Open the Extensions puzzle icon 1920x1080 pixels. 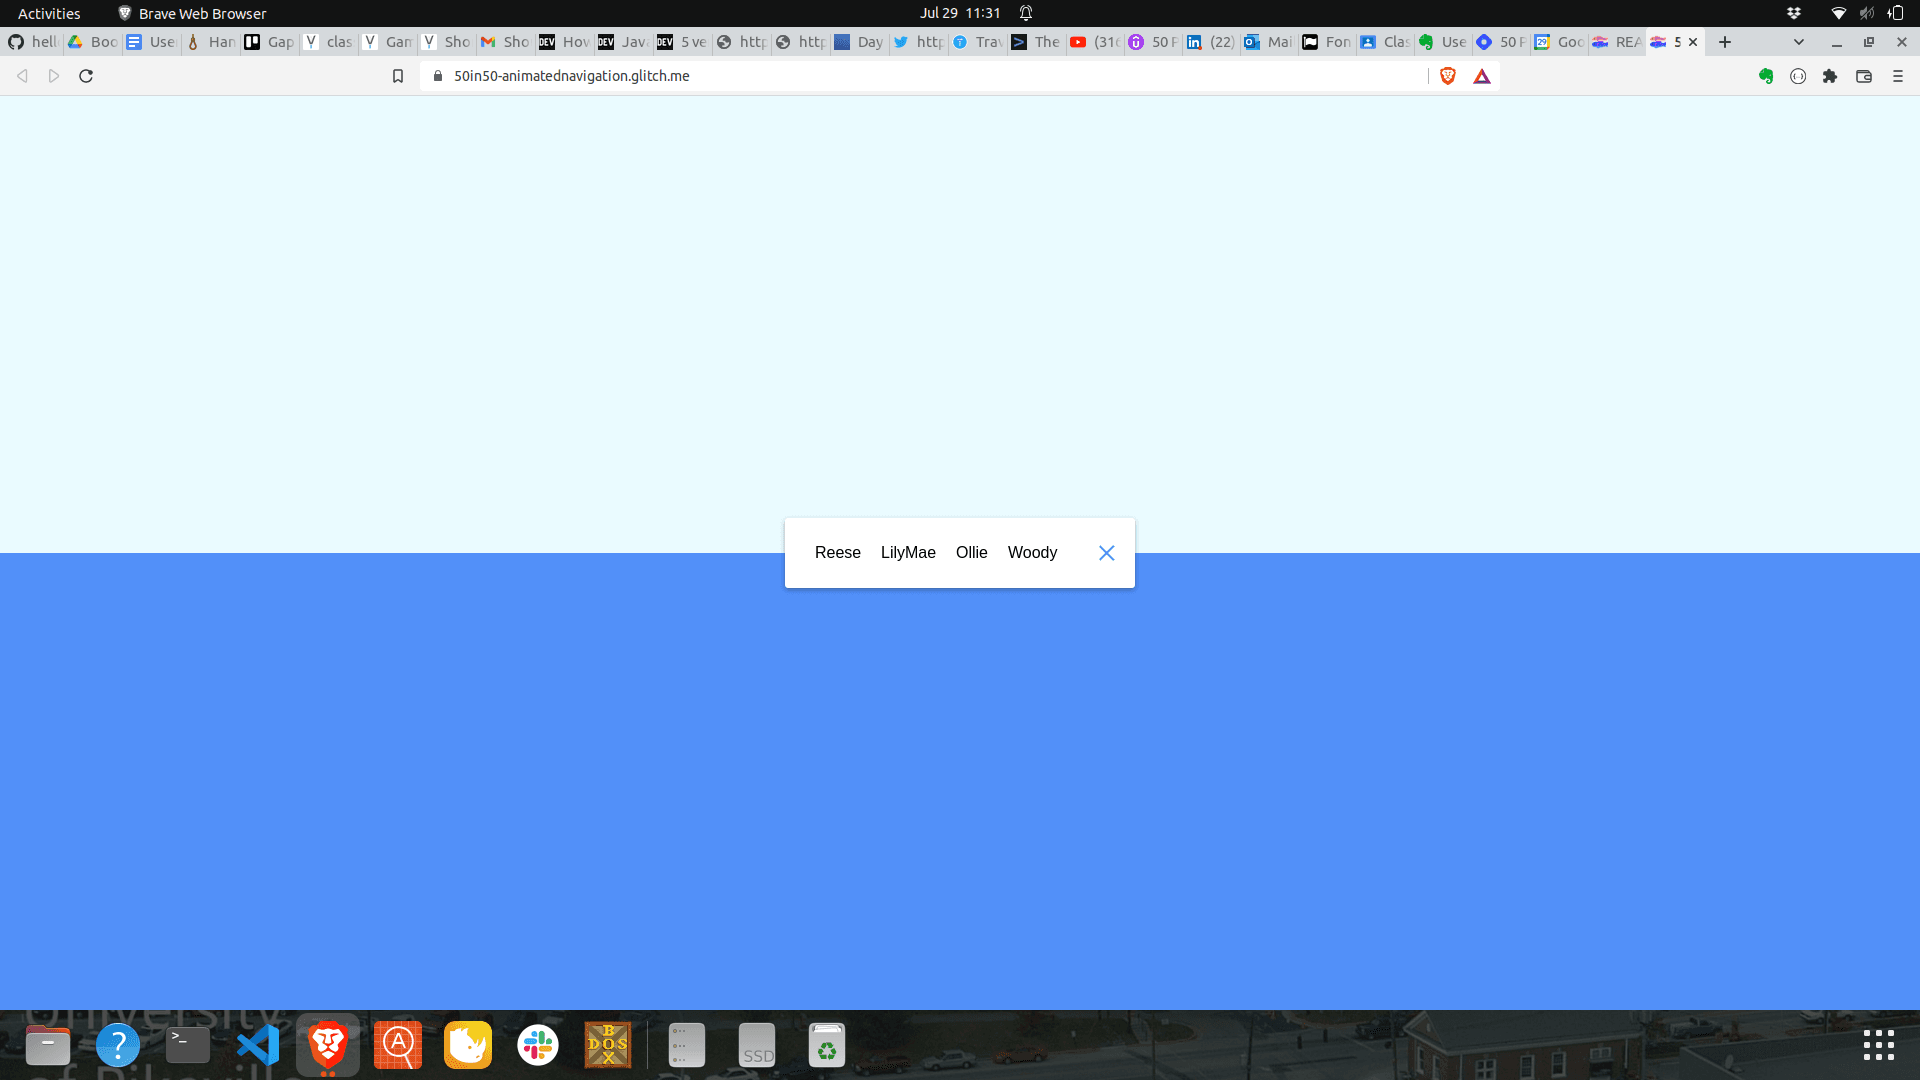(1830, 76)
